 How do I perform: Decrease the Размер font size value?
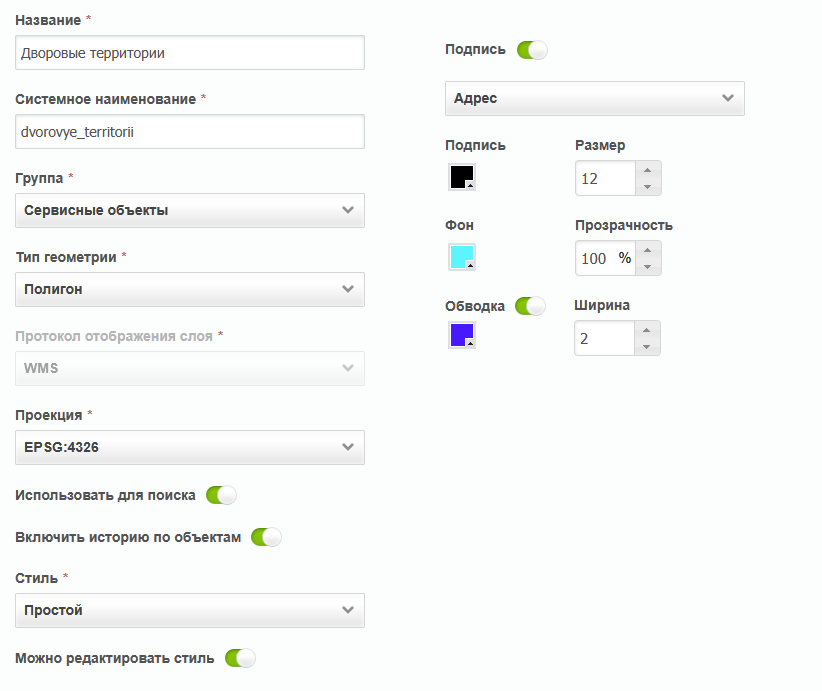(x=648, y=186)
